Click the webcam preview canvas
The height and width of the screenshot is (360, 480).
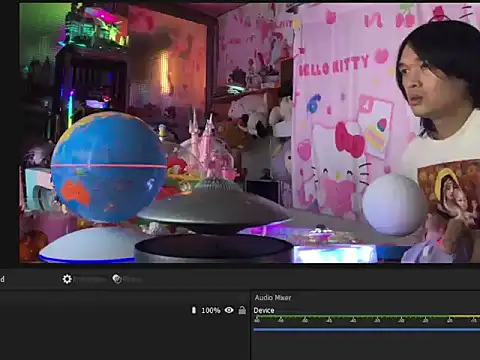click(x=249, y=133)
